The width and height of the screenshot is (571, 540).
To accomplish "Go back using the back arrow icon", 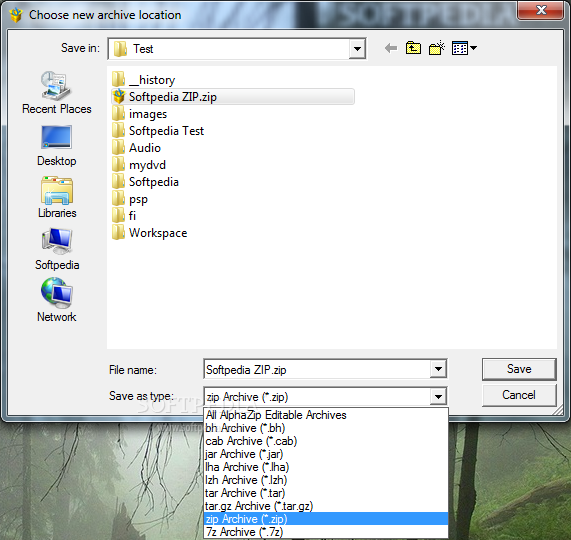I will 391,48.
